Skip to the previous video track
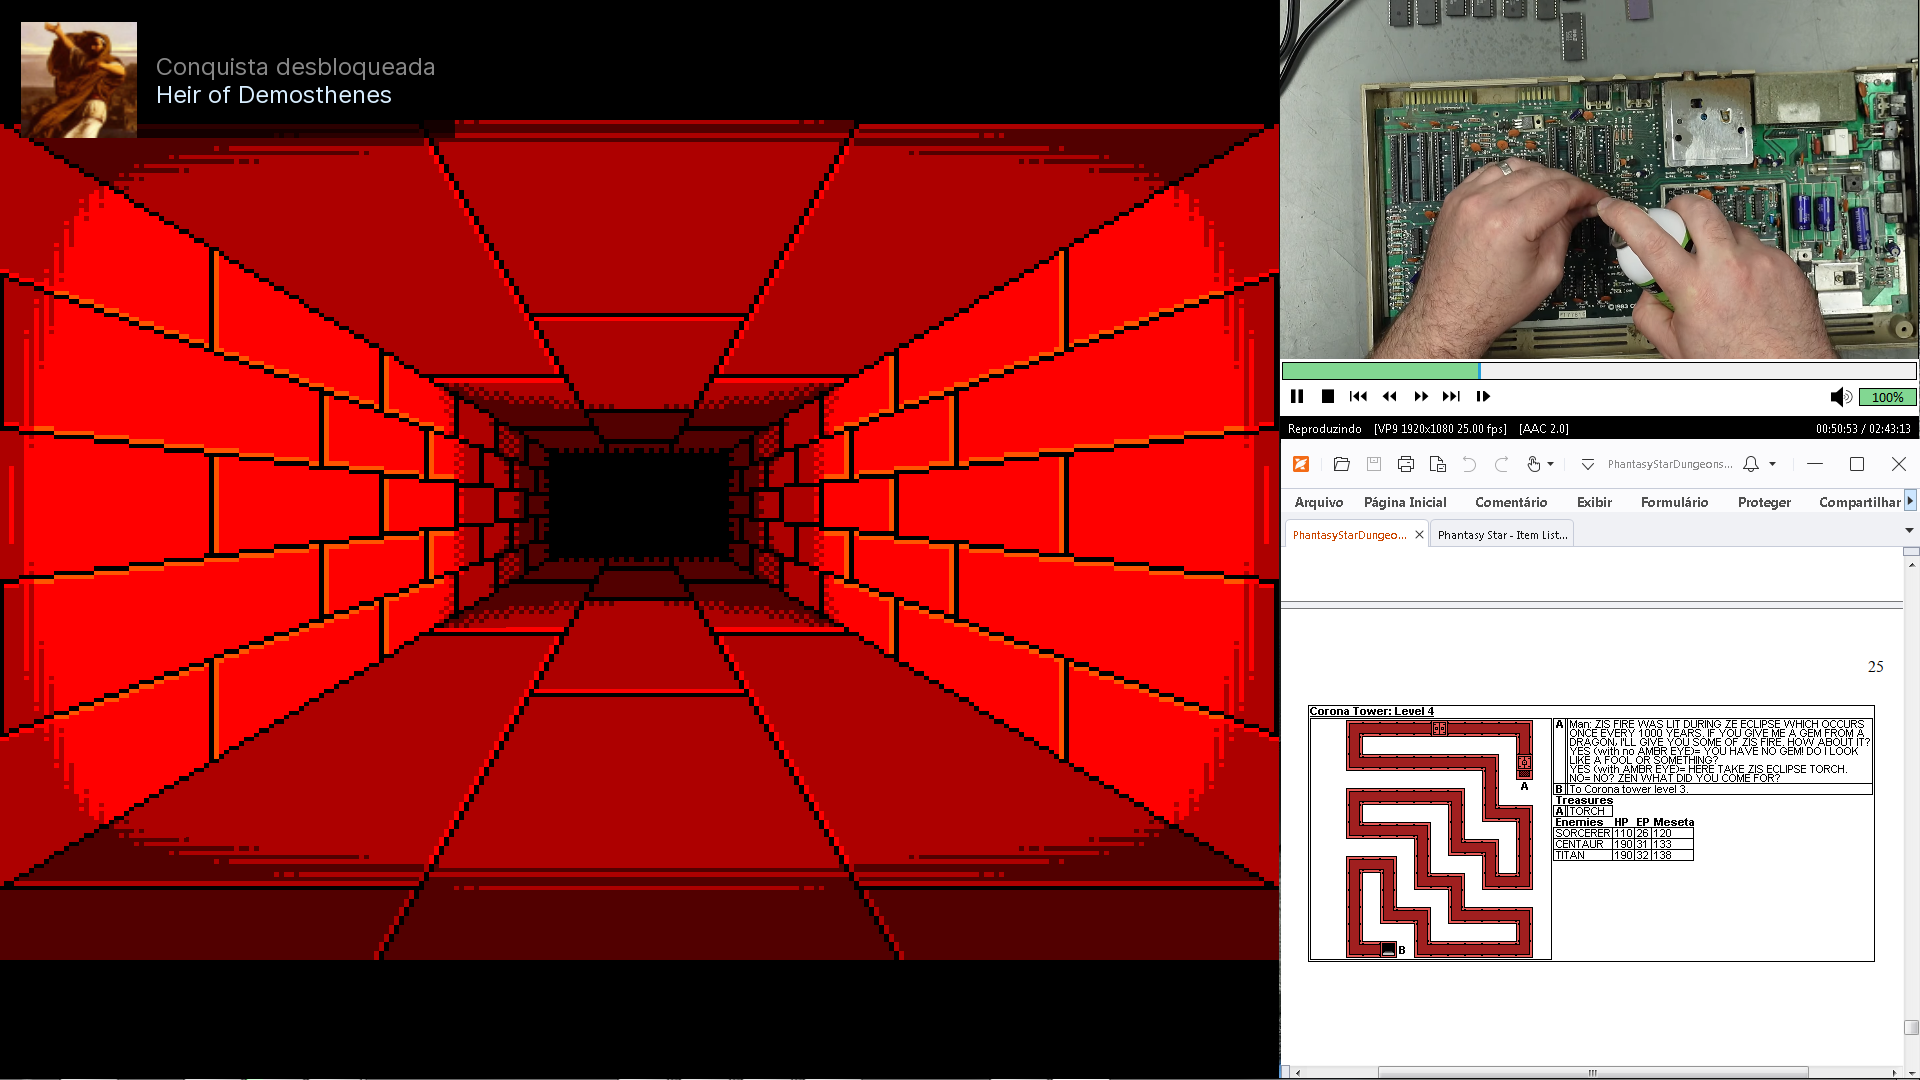 pos(1358,397)
